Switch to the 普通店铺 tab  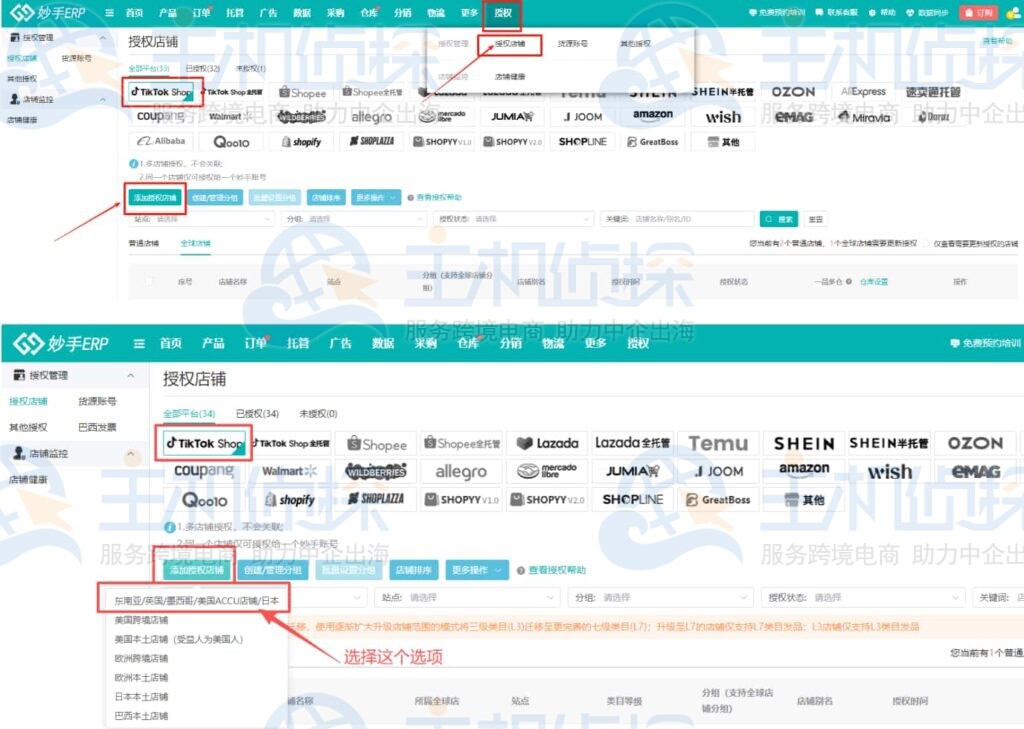click(x=143, y=243)
